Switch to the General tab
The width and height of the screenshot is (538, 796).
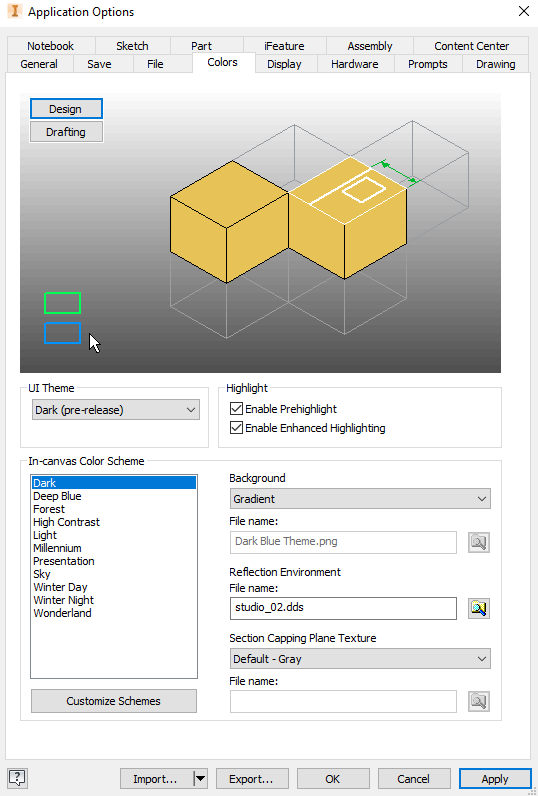39,64
